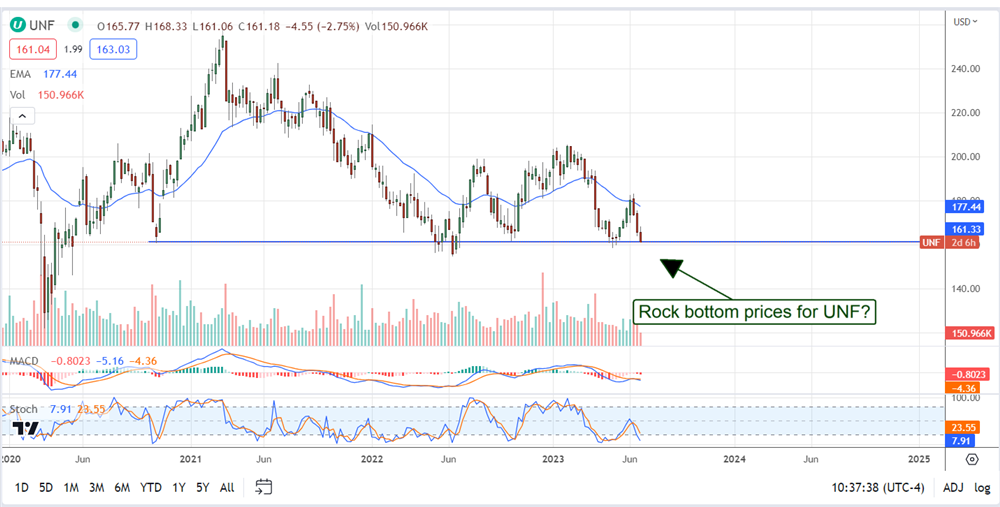Click the 150.966K volume scale label
Image resolution: width=1000 pixels, height=507 pixels.
click(x=972, y=334)
